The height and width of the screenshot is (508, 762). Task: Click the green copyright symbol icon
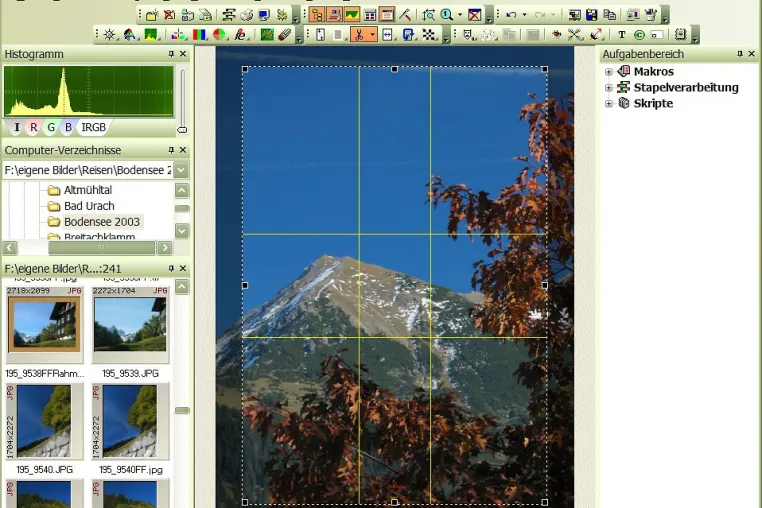639,35
